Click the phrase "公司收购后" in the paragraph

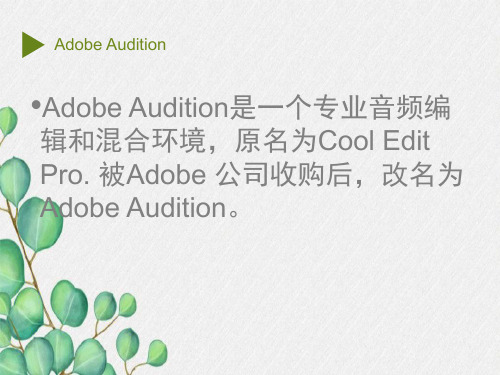[285, 175]
